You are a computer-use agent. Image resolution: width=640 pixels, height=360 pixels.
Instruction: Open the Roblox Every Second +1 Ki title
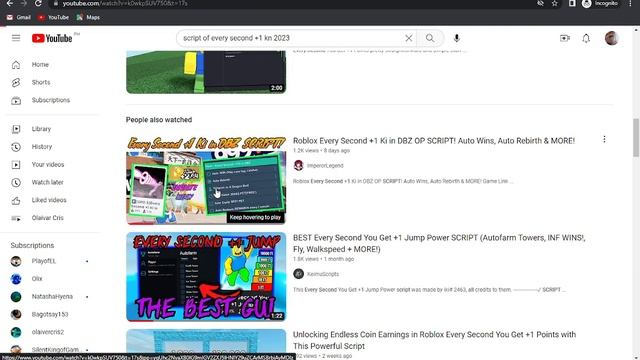tap(434, 141)
